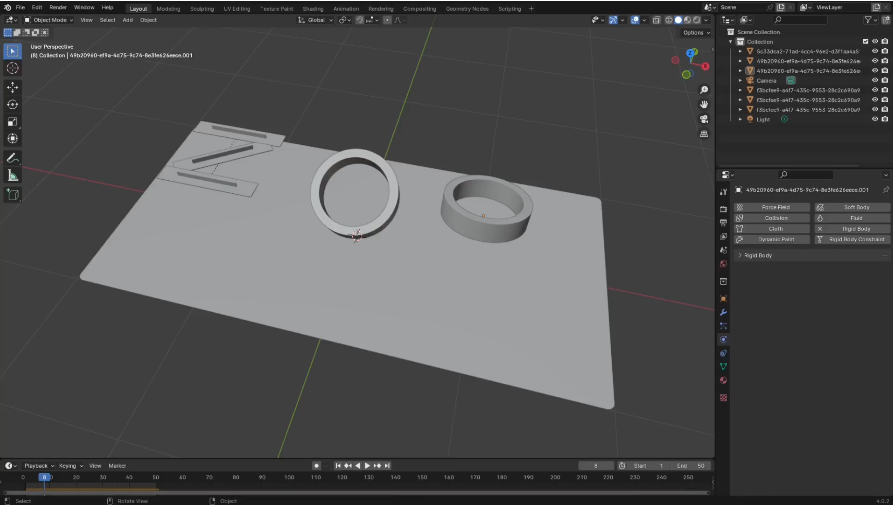Enable Cloth physics
The width and height of the screenshot is (893, 506).
[772, 229]
